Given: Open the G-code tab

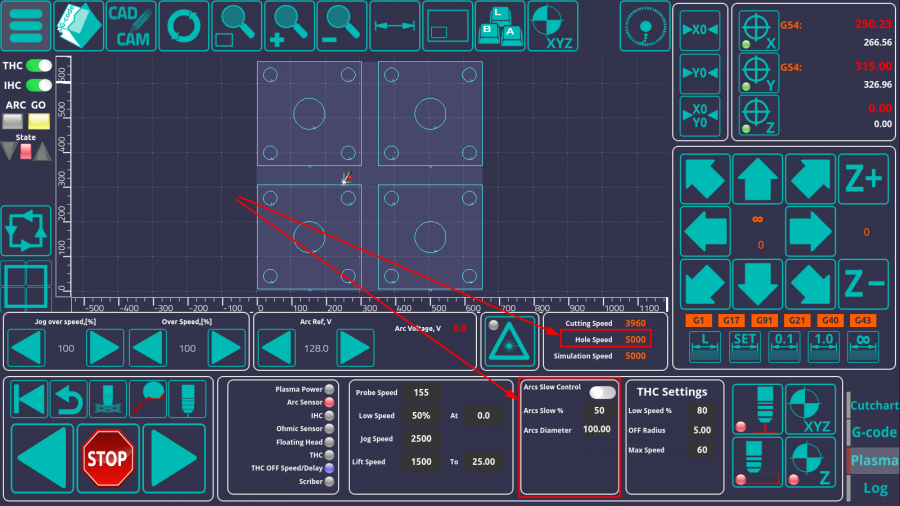Looking at the screenshot, I should 874,433.
